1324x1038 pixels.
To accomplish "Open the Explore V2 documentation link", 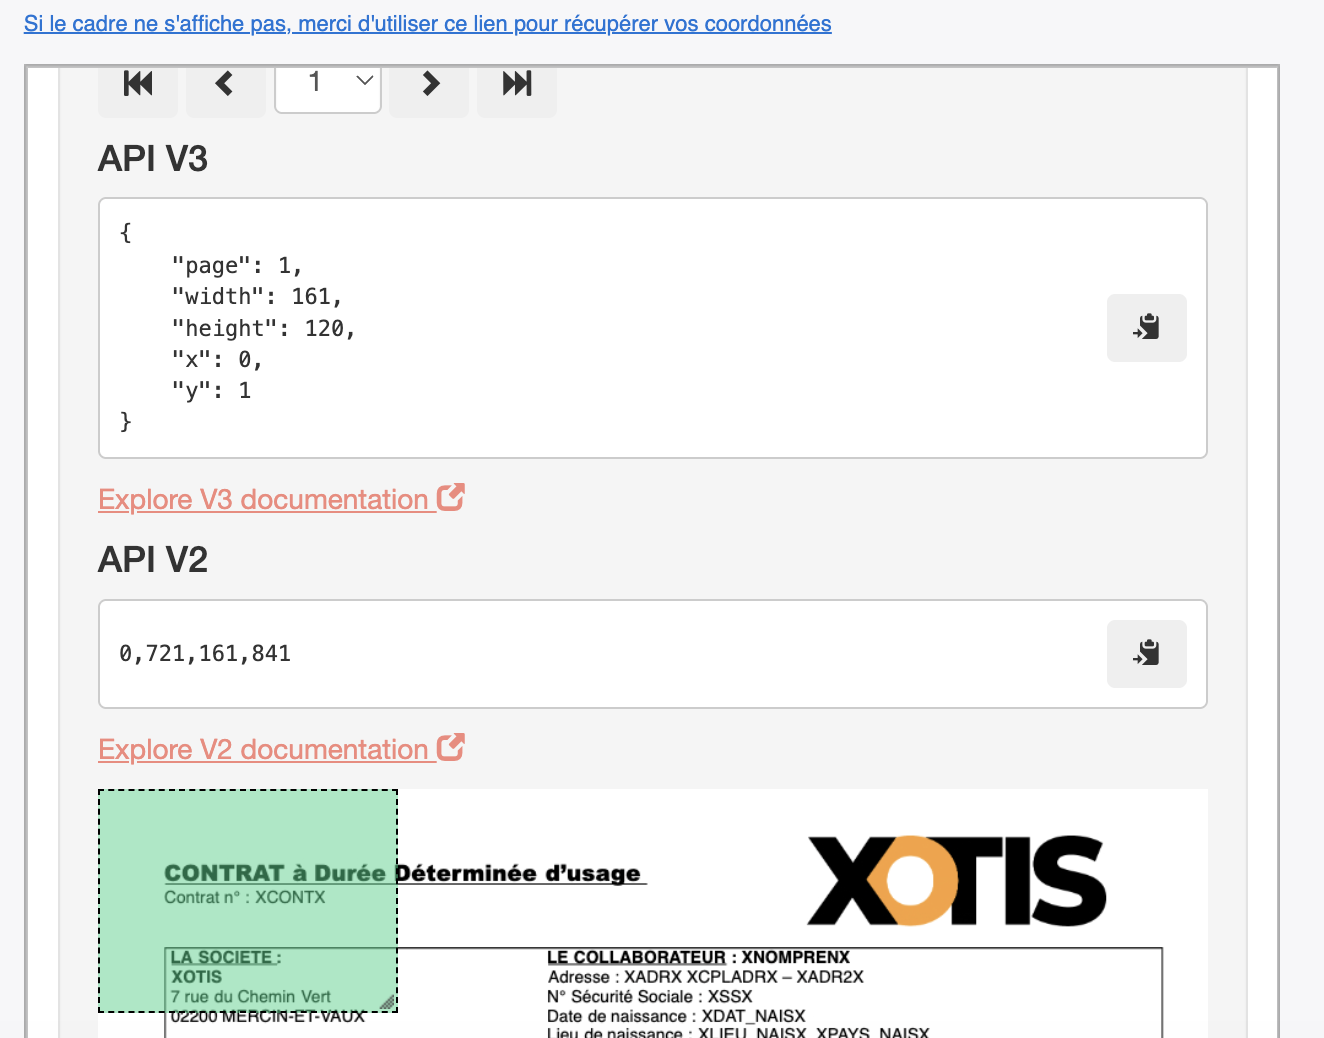I will [x=263, y=750].
